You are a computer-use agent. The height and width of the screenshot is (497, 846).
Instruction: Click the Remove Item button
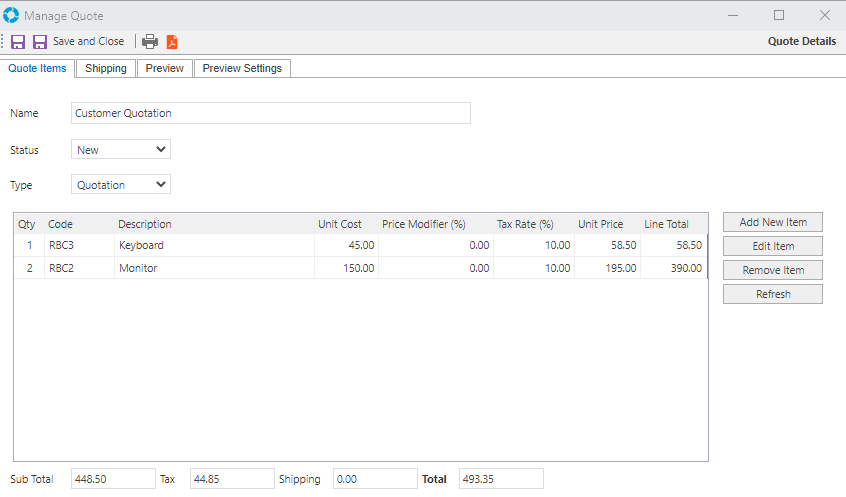pos(773,270)
